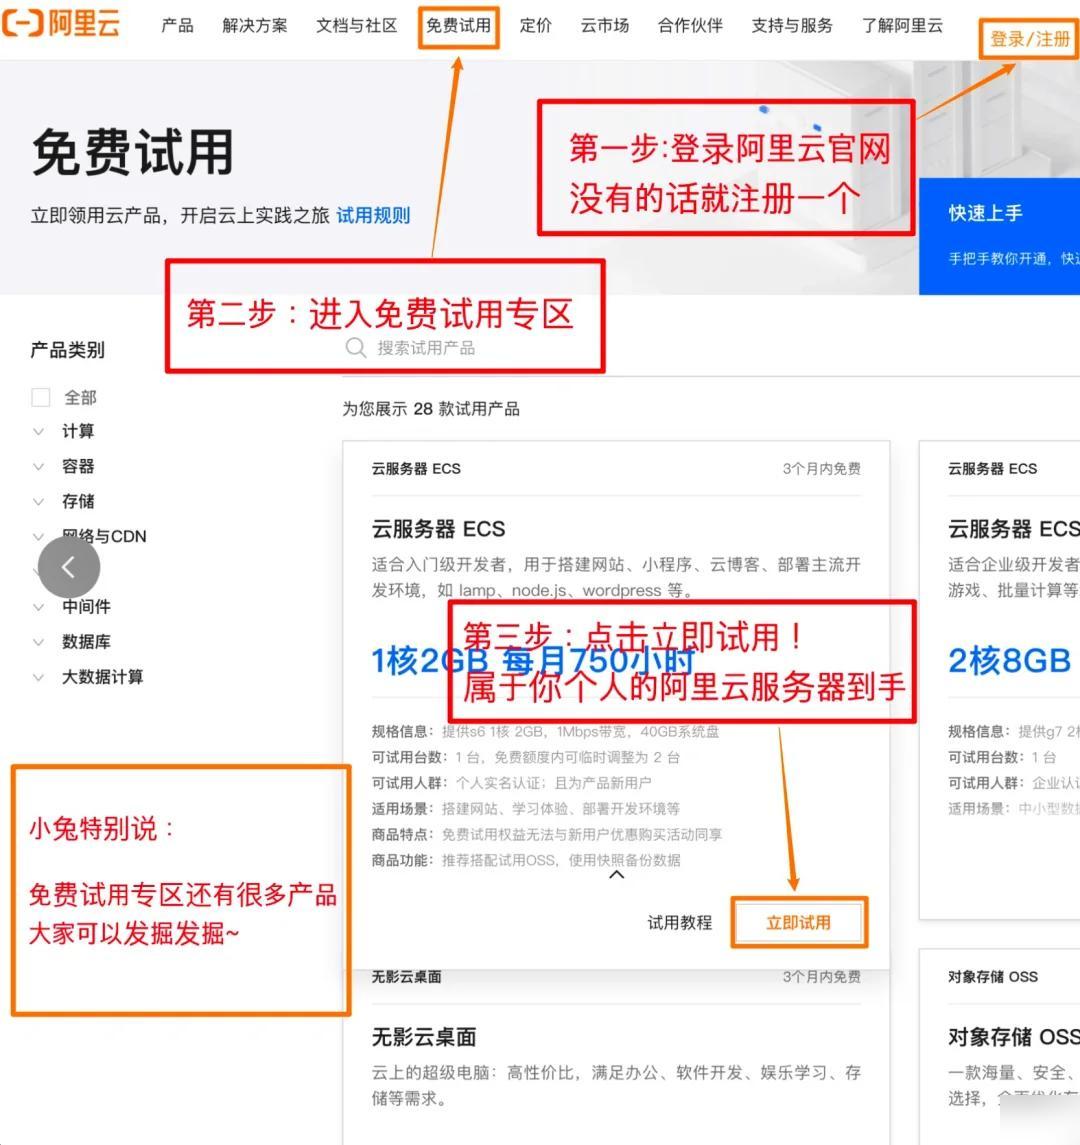Screen dimensions: 1080x1145
Task: Open the 了解阿里云 menu
Action: click(903, 26)
